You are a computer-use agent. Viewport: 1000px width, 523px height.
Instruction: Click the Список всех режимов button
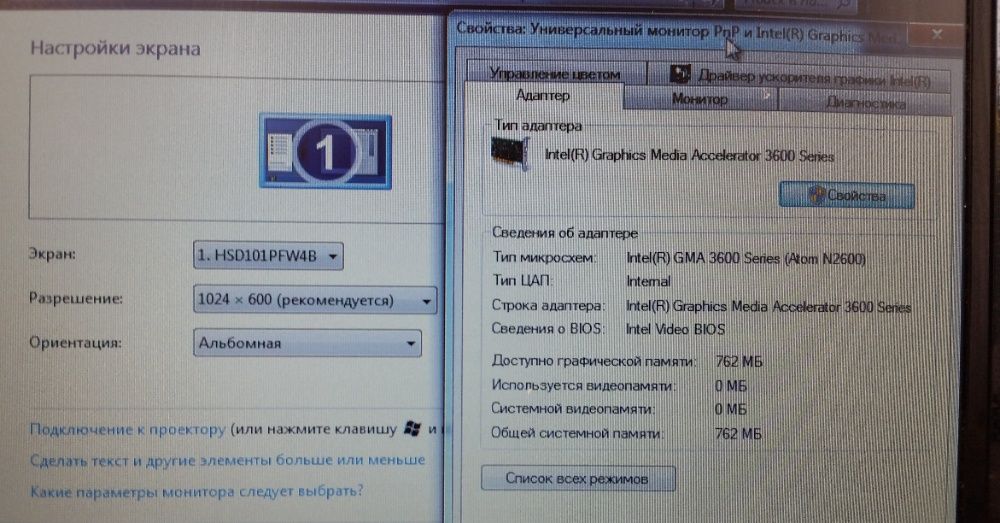tap(578, 478)
